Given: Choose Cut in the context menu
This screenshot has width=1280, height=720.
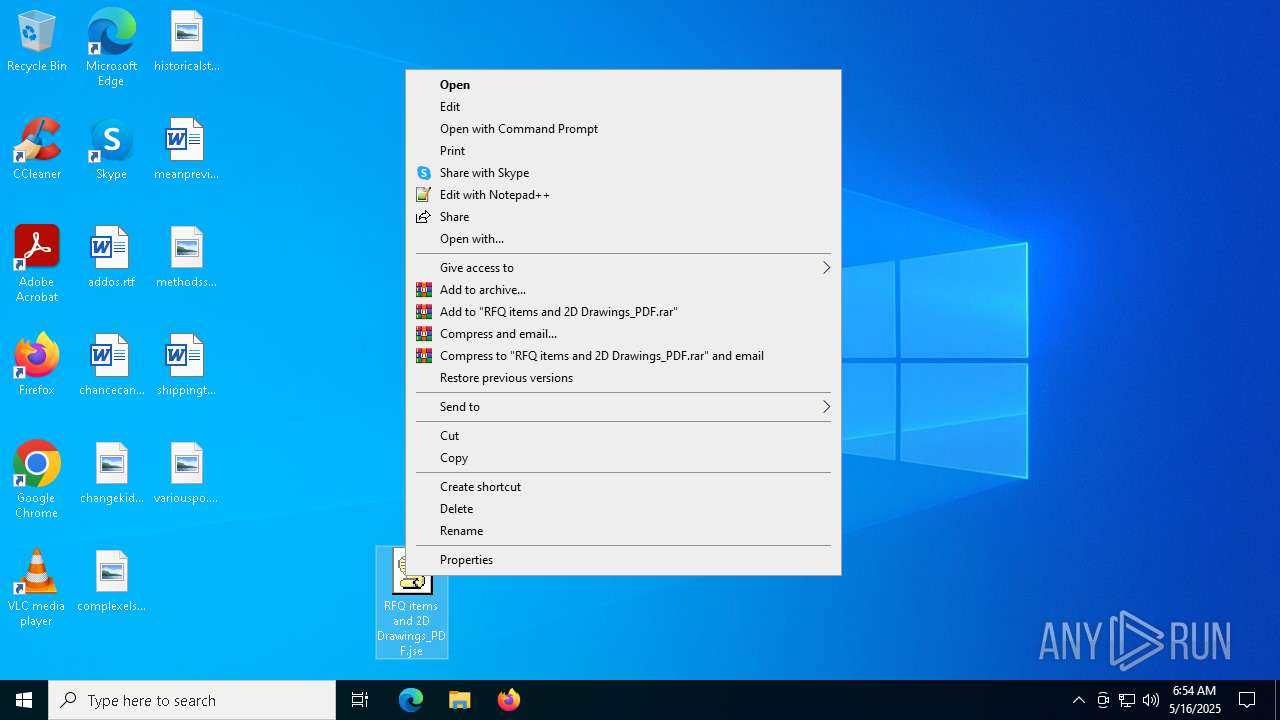Looking at the screenshot, I should (x=623, y=436).
